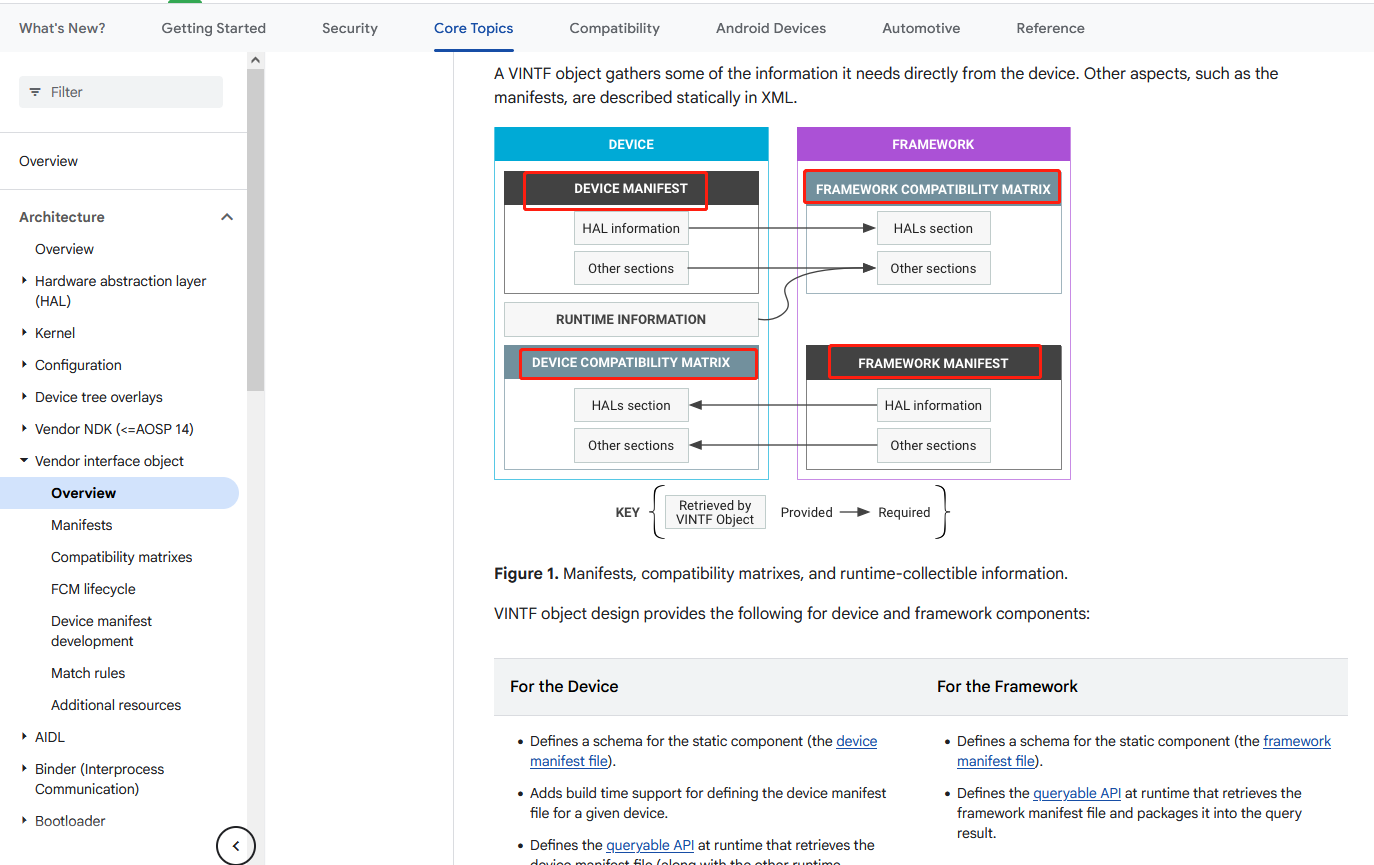The width and height of the screenshot is (1374, 865).
Task: Open the Getting Started tab
Action: 214,28
